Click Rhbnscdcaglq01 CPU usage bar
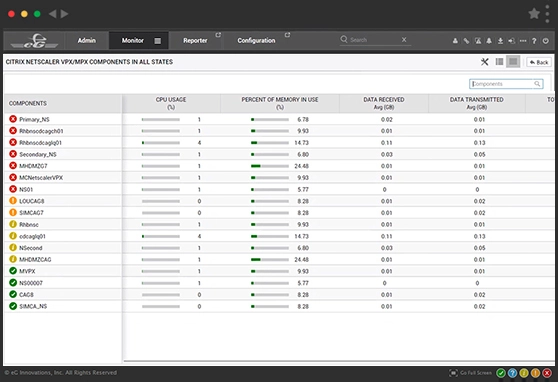 pos(161,143)
